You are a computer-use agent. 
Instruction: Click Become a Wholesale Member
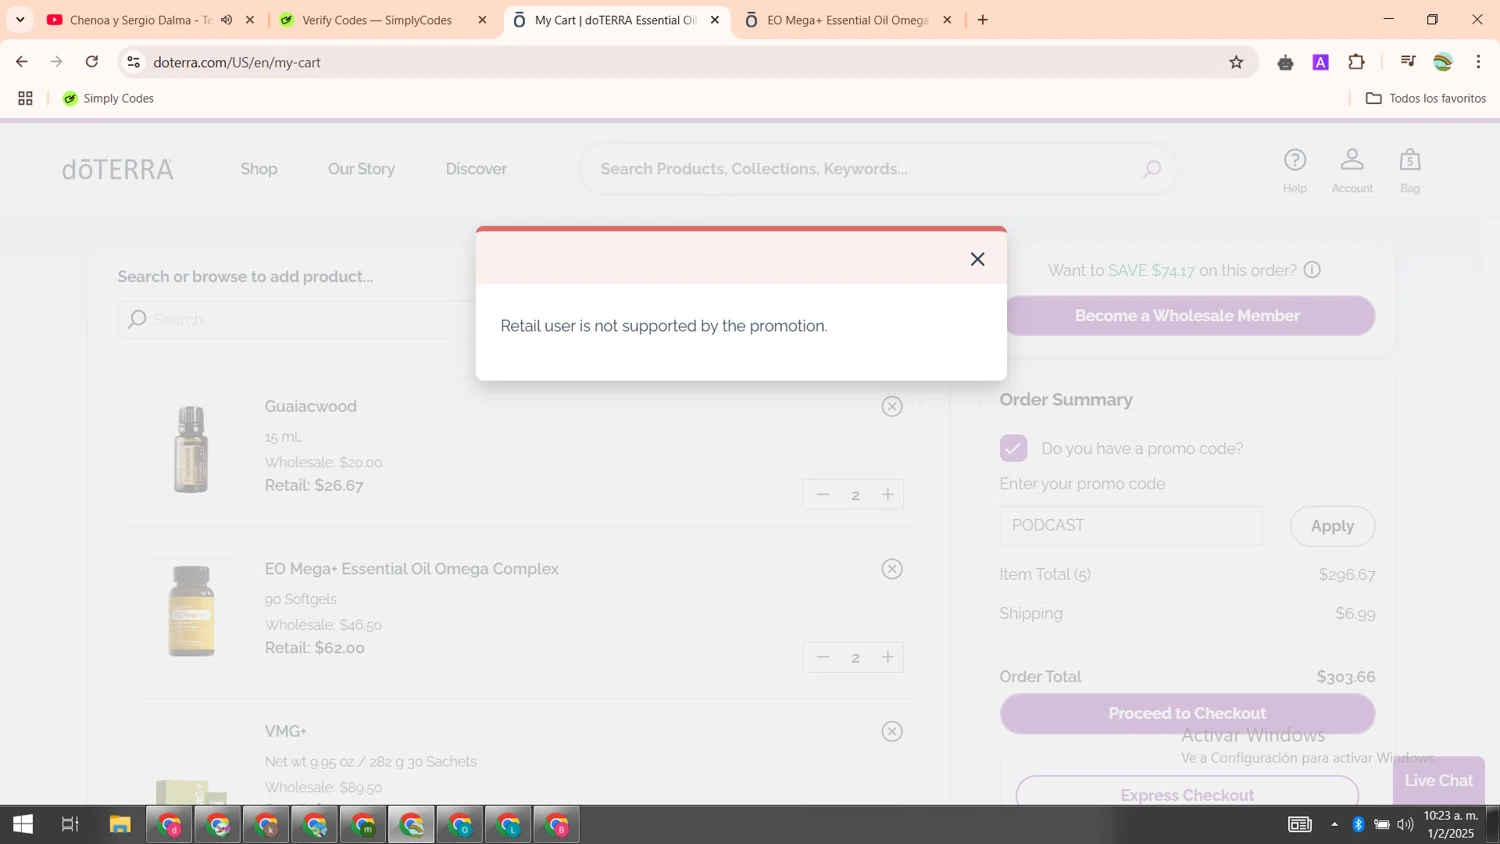[x=1187, y=316]
